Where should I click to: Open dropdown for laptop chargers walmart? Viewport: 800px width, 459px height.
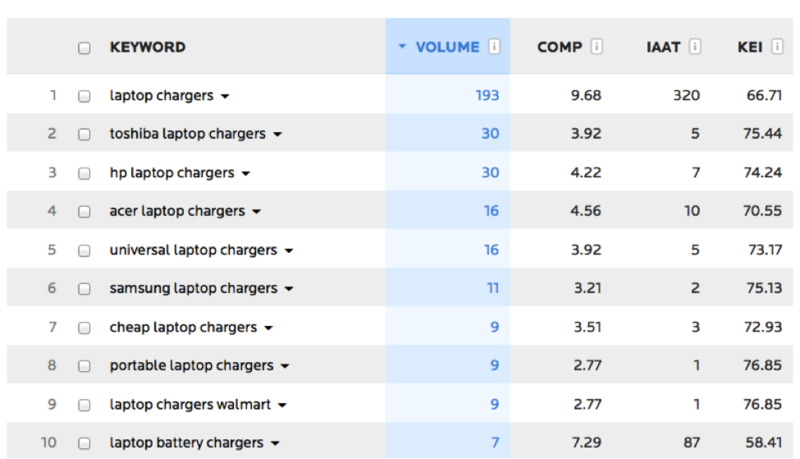click(282, 405)
